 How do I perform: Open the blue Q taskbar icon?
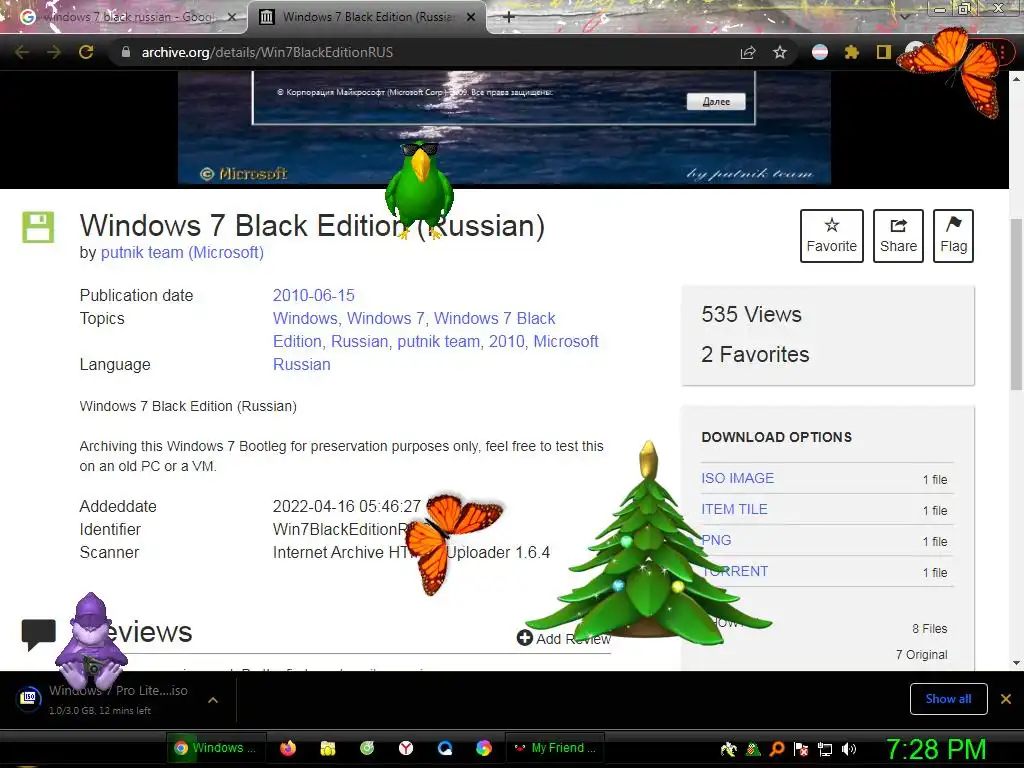click(445, 748)
